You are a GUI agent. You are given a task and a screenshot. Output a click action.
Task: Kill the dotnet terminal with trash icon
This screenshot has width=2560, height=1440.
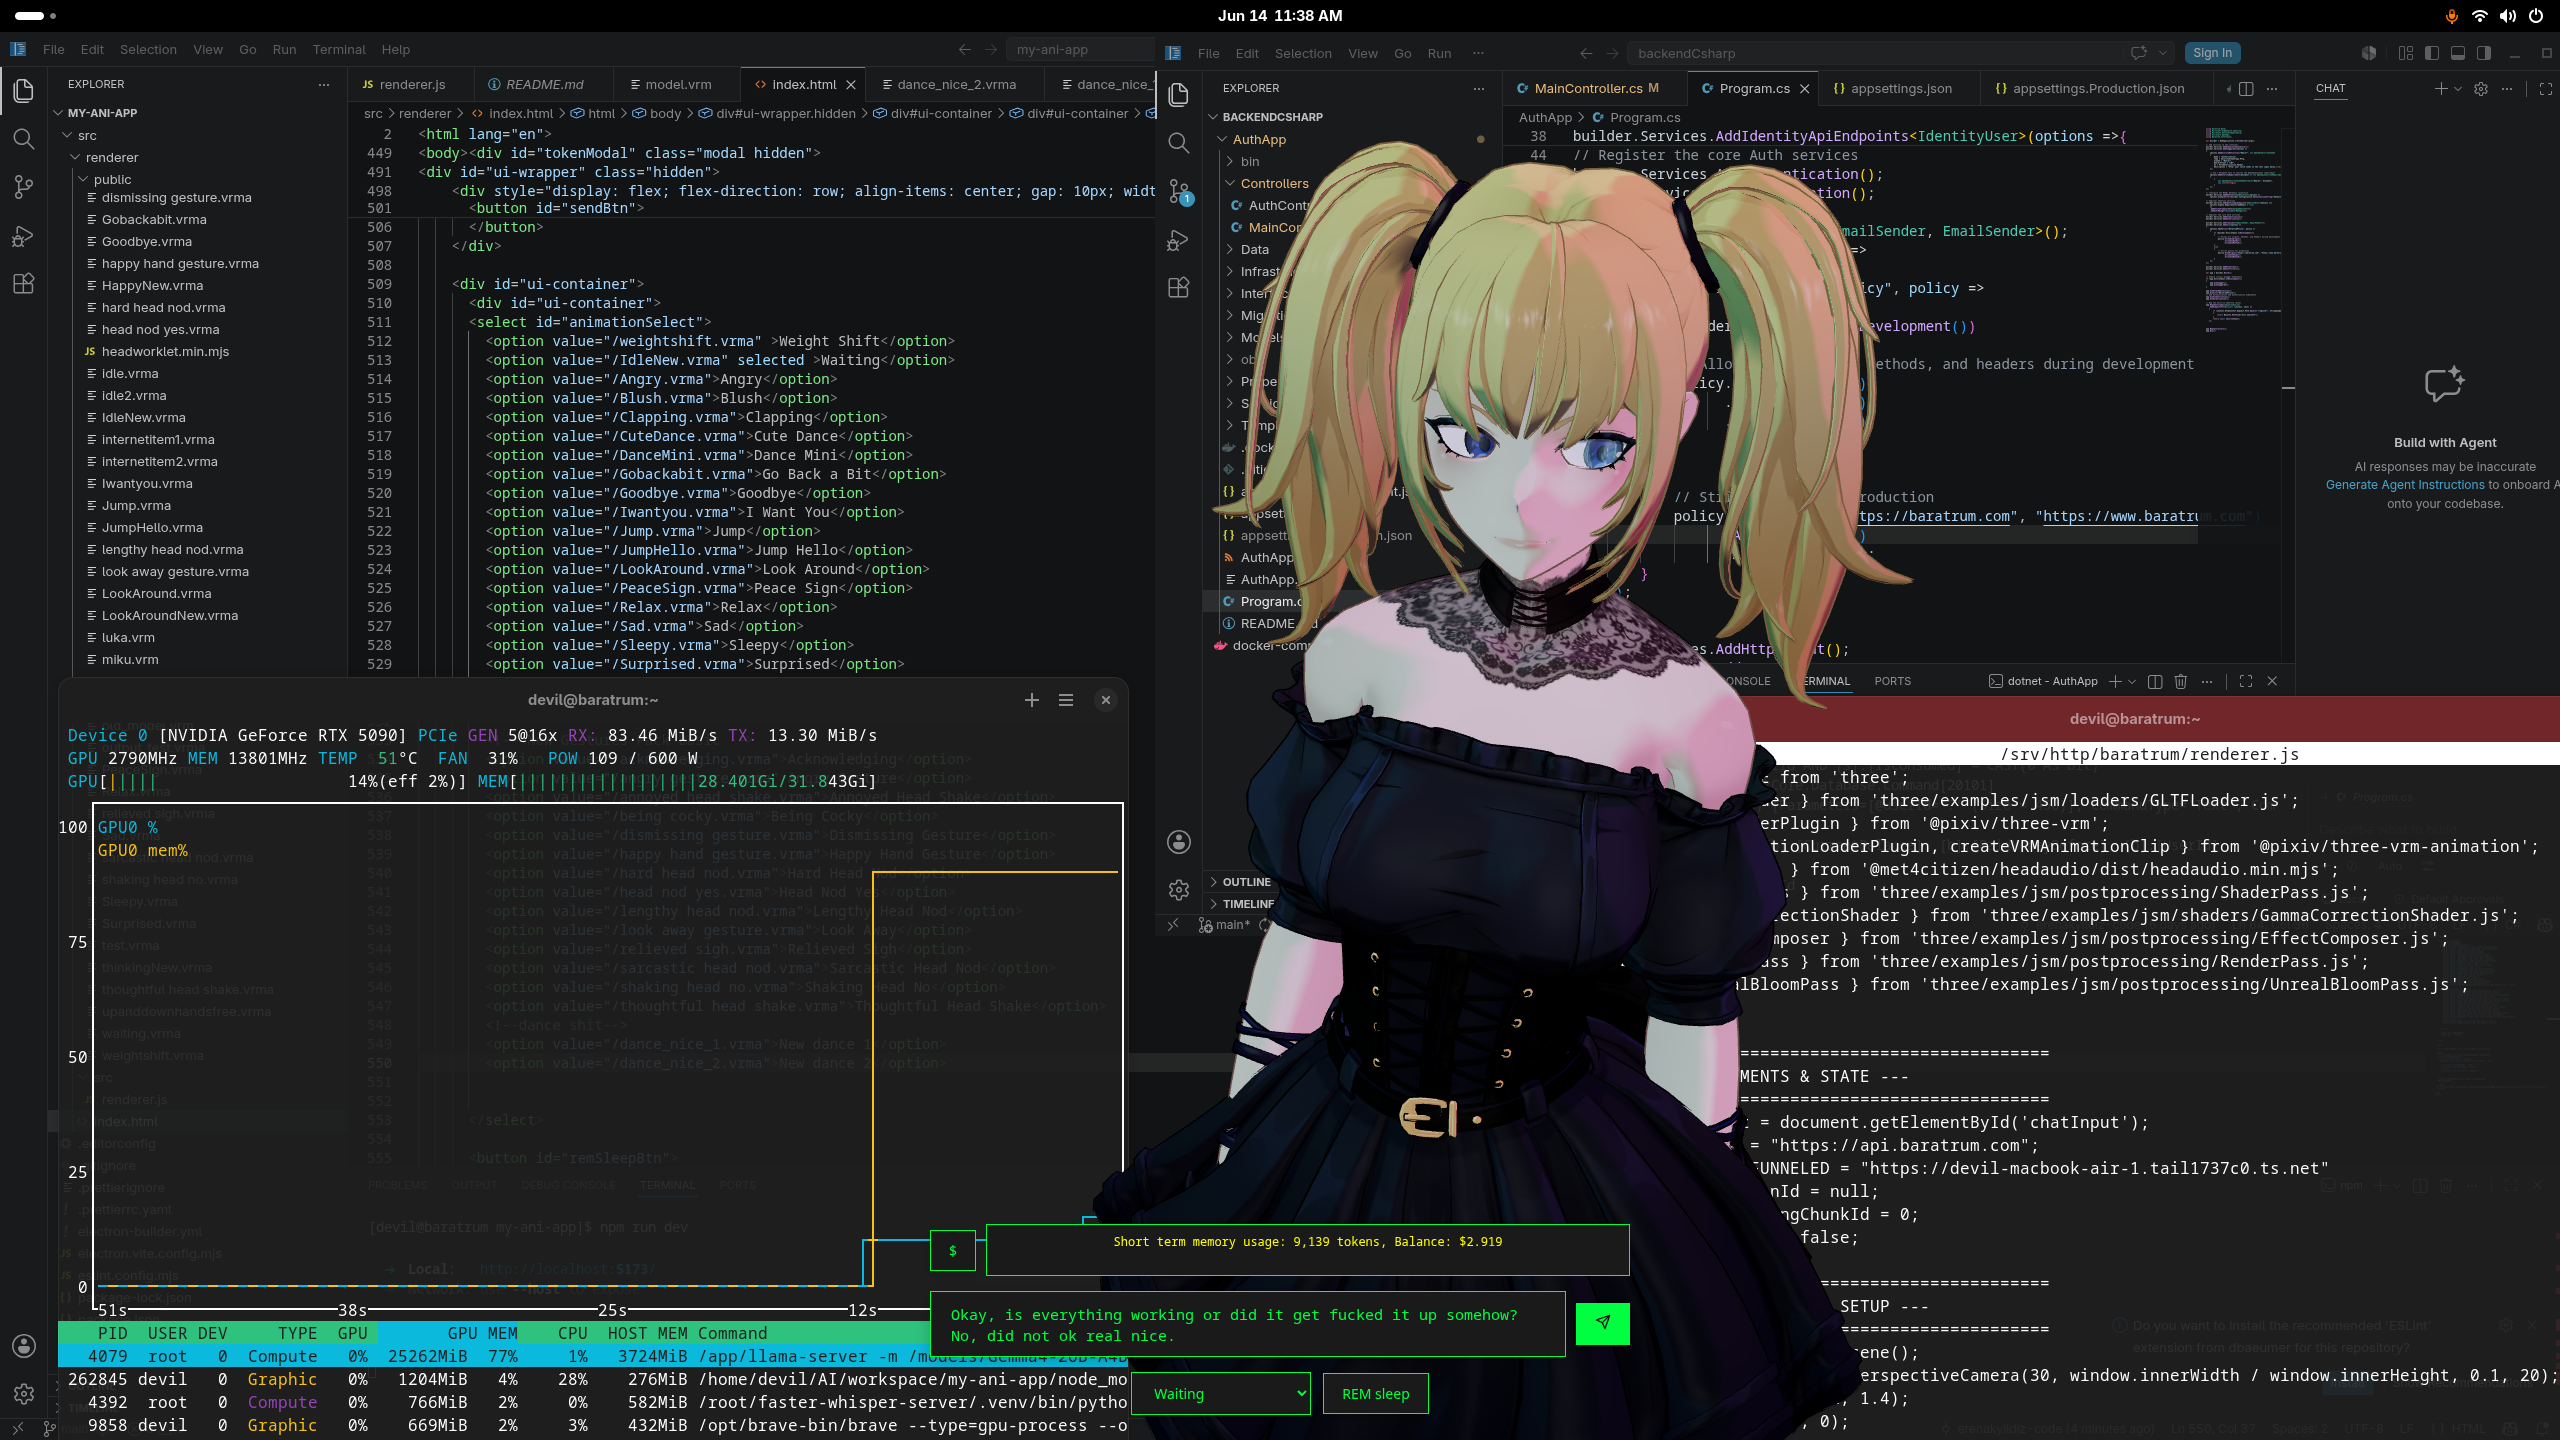tap(2181, 681)
